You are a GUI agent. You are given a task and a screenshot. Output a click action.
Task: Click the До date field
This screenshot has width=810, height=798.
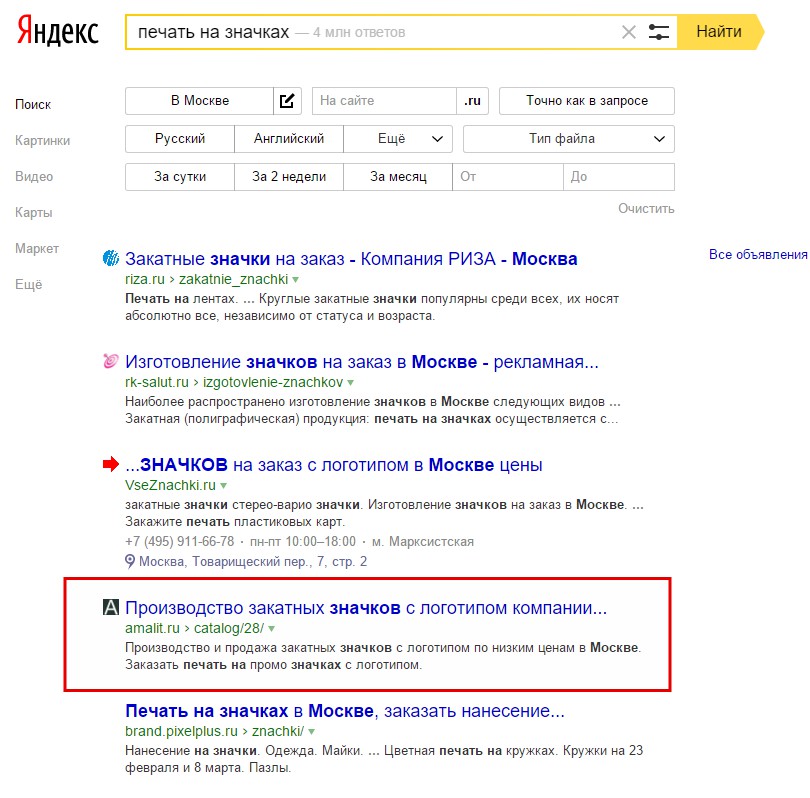pyautogui.click(x=619, y=177)
